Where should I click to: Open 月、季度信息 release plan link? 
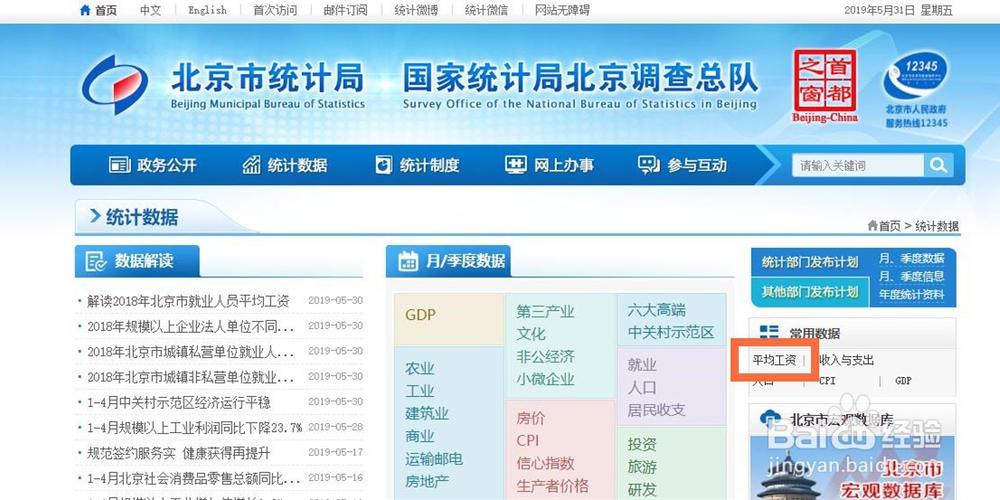912,276
